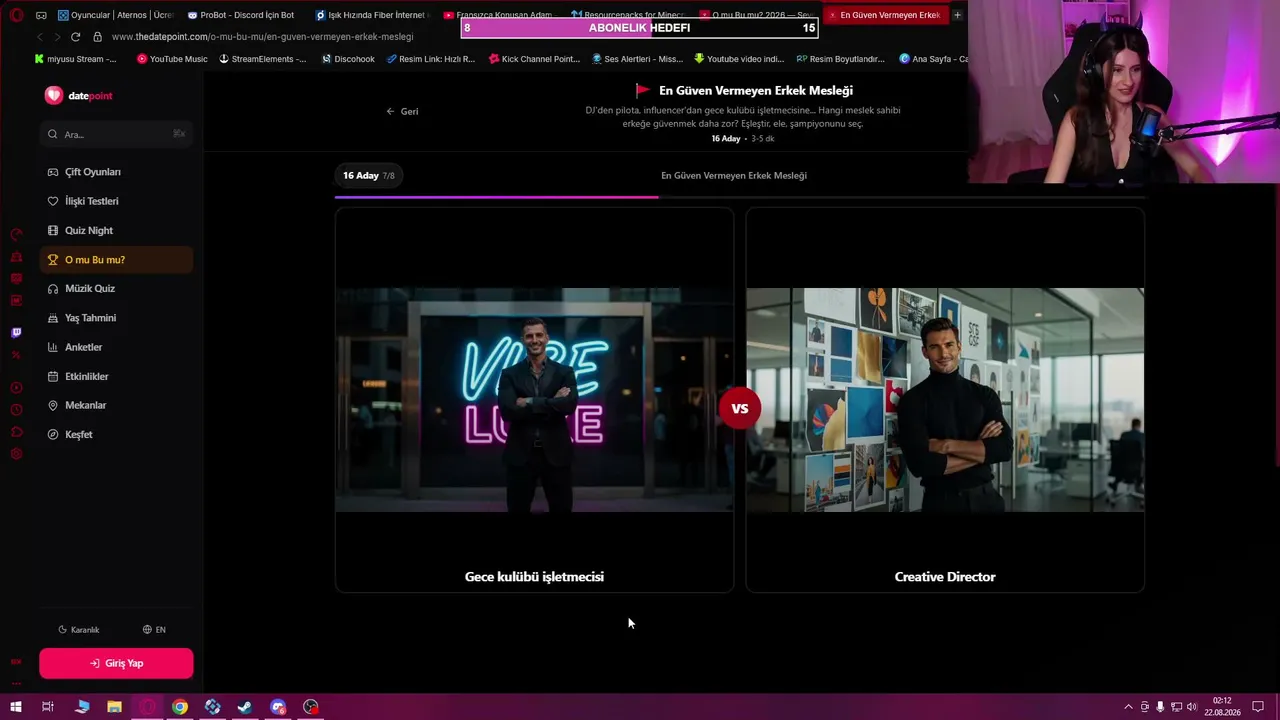Click the En Güven Vermeyen Erkek Mesleği heading
The width and height of the screenshot is (1280, 720).
[756, 91]
